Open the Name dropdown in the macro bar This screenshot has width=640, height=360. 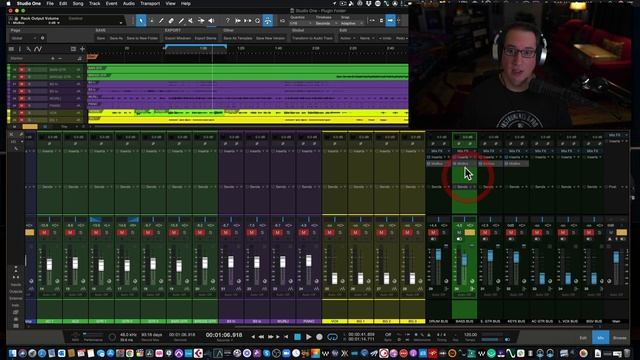tap(366, 38)
